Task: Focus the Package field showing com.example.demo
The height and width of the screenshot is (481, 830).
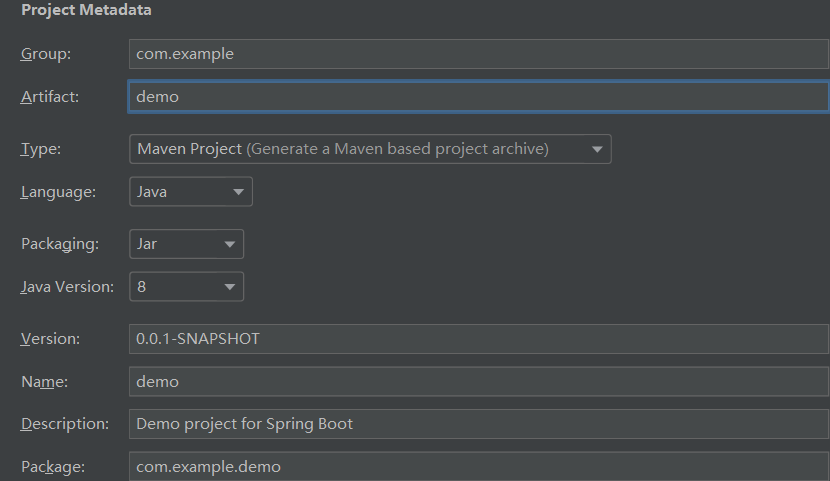Action: 479,466
